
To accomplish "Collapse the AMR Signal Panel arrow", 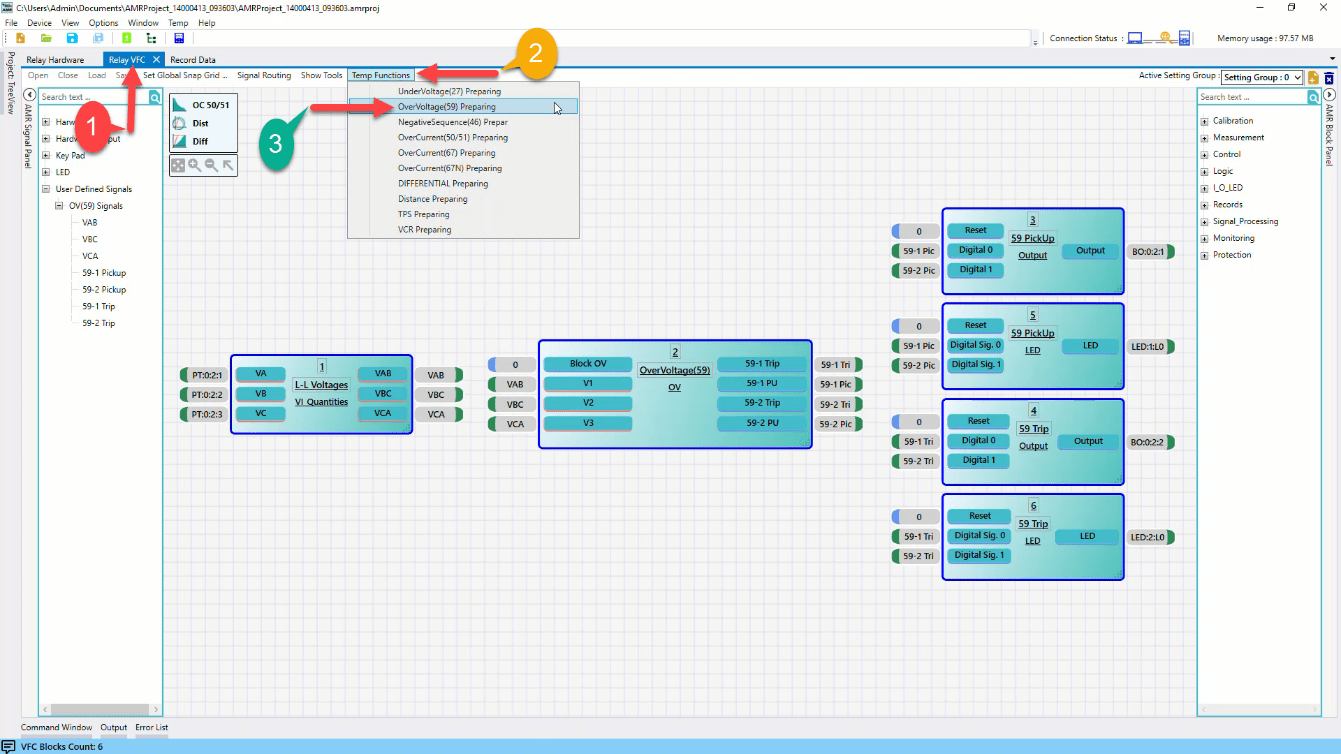I will [30, 95].
